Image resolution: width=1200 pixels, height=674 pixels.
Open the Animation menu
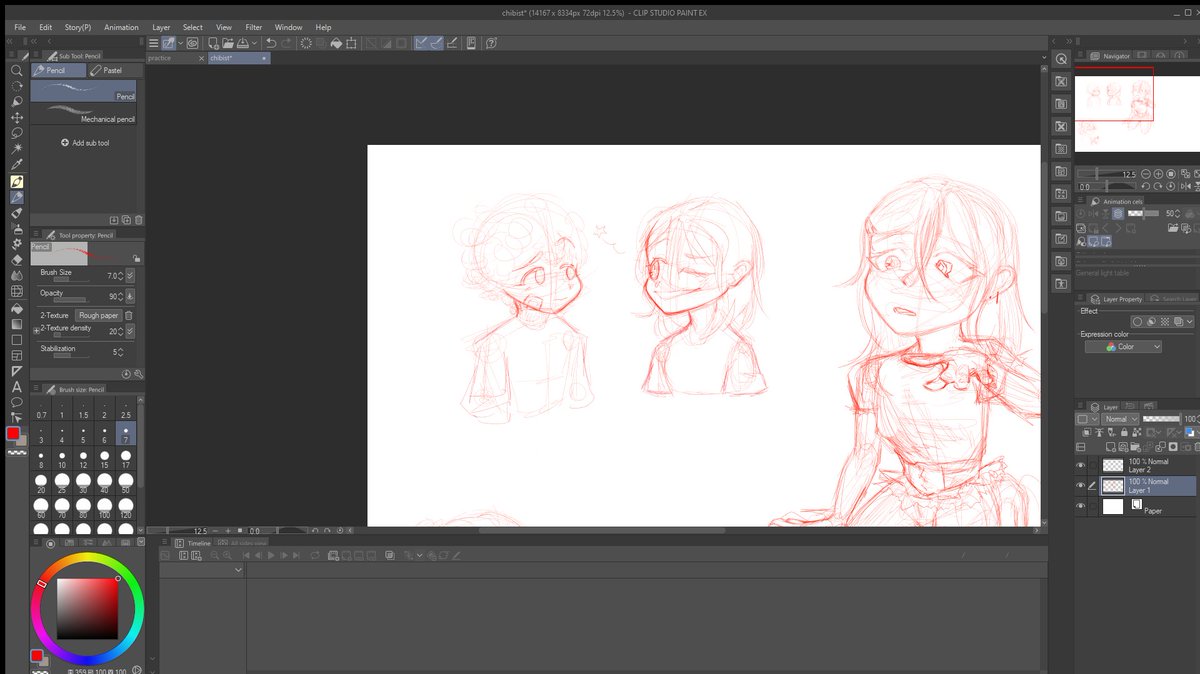pos(121,27)
